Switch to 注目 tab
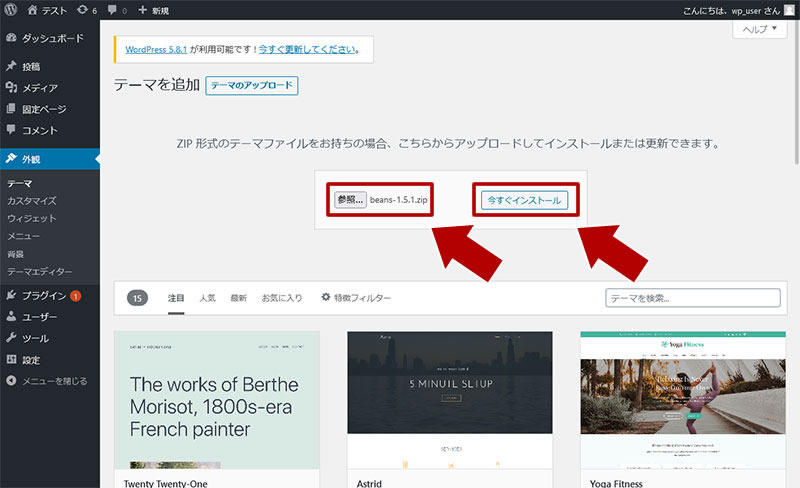This screenshot has height=488, width=800. coord(176,298)
